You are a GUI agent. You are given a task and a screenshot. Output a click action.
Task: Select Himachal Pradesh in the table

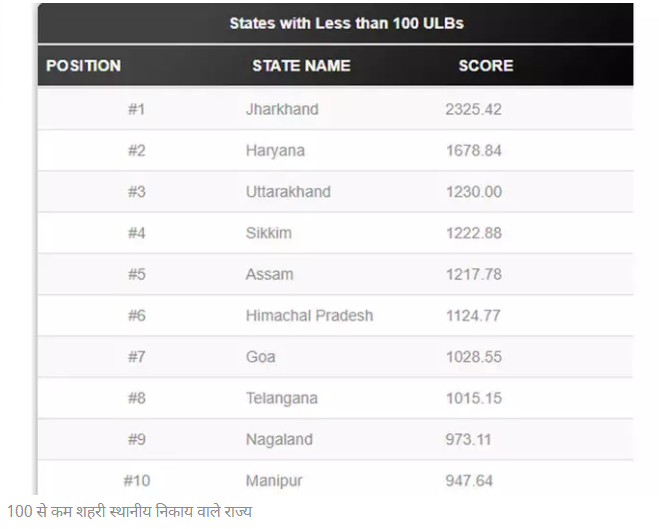click(309, 316)
